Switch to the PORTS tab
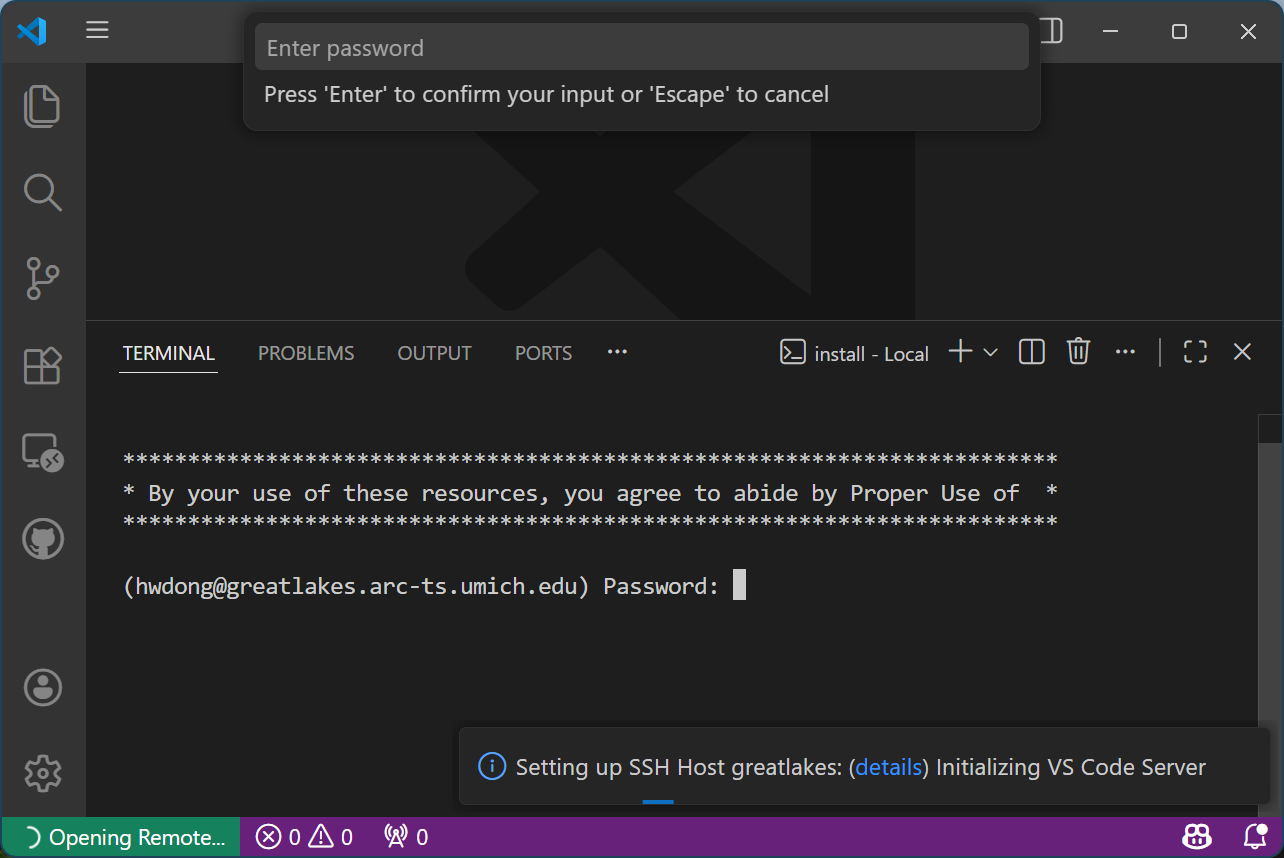 pos(543,352)
